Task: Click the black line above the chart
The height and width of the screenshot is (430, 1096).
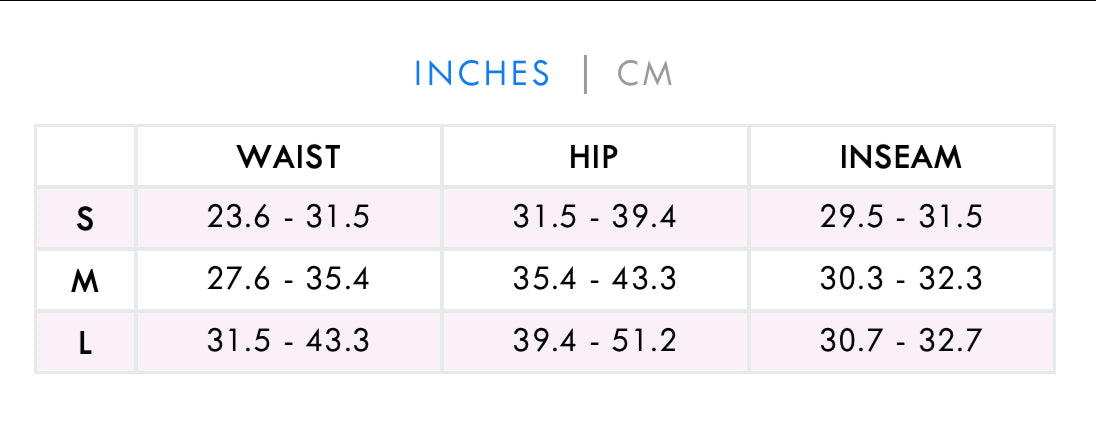Action: tap(548, 1)
